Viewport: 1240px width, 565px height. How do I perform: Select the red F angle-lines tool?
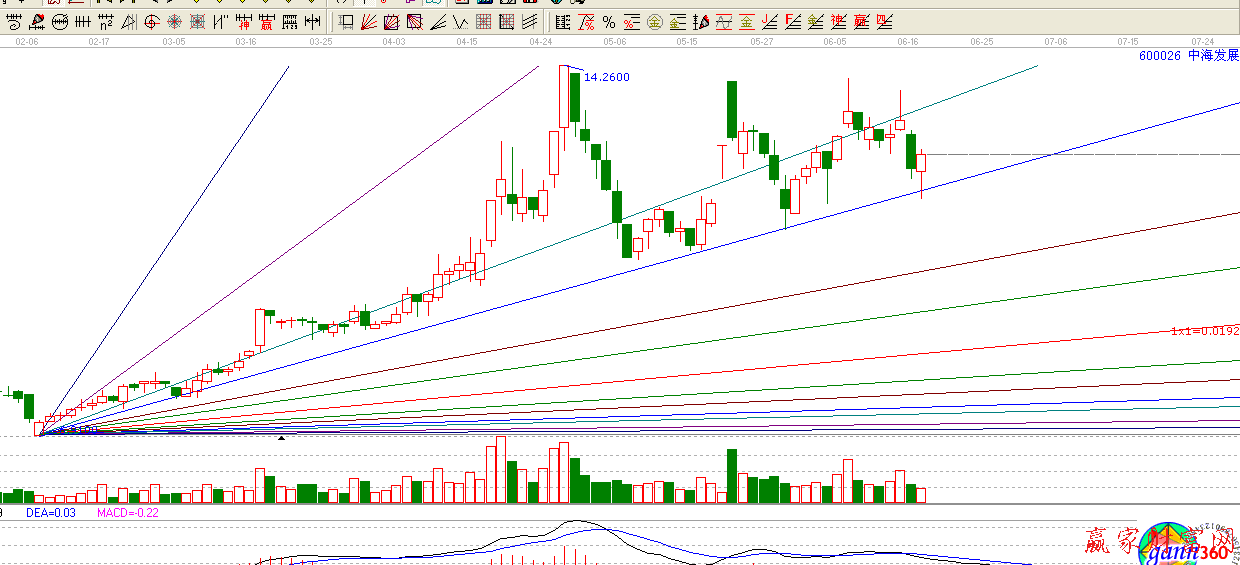coord(792,21)
